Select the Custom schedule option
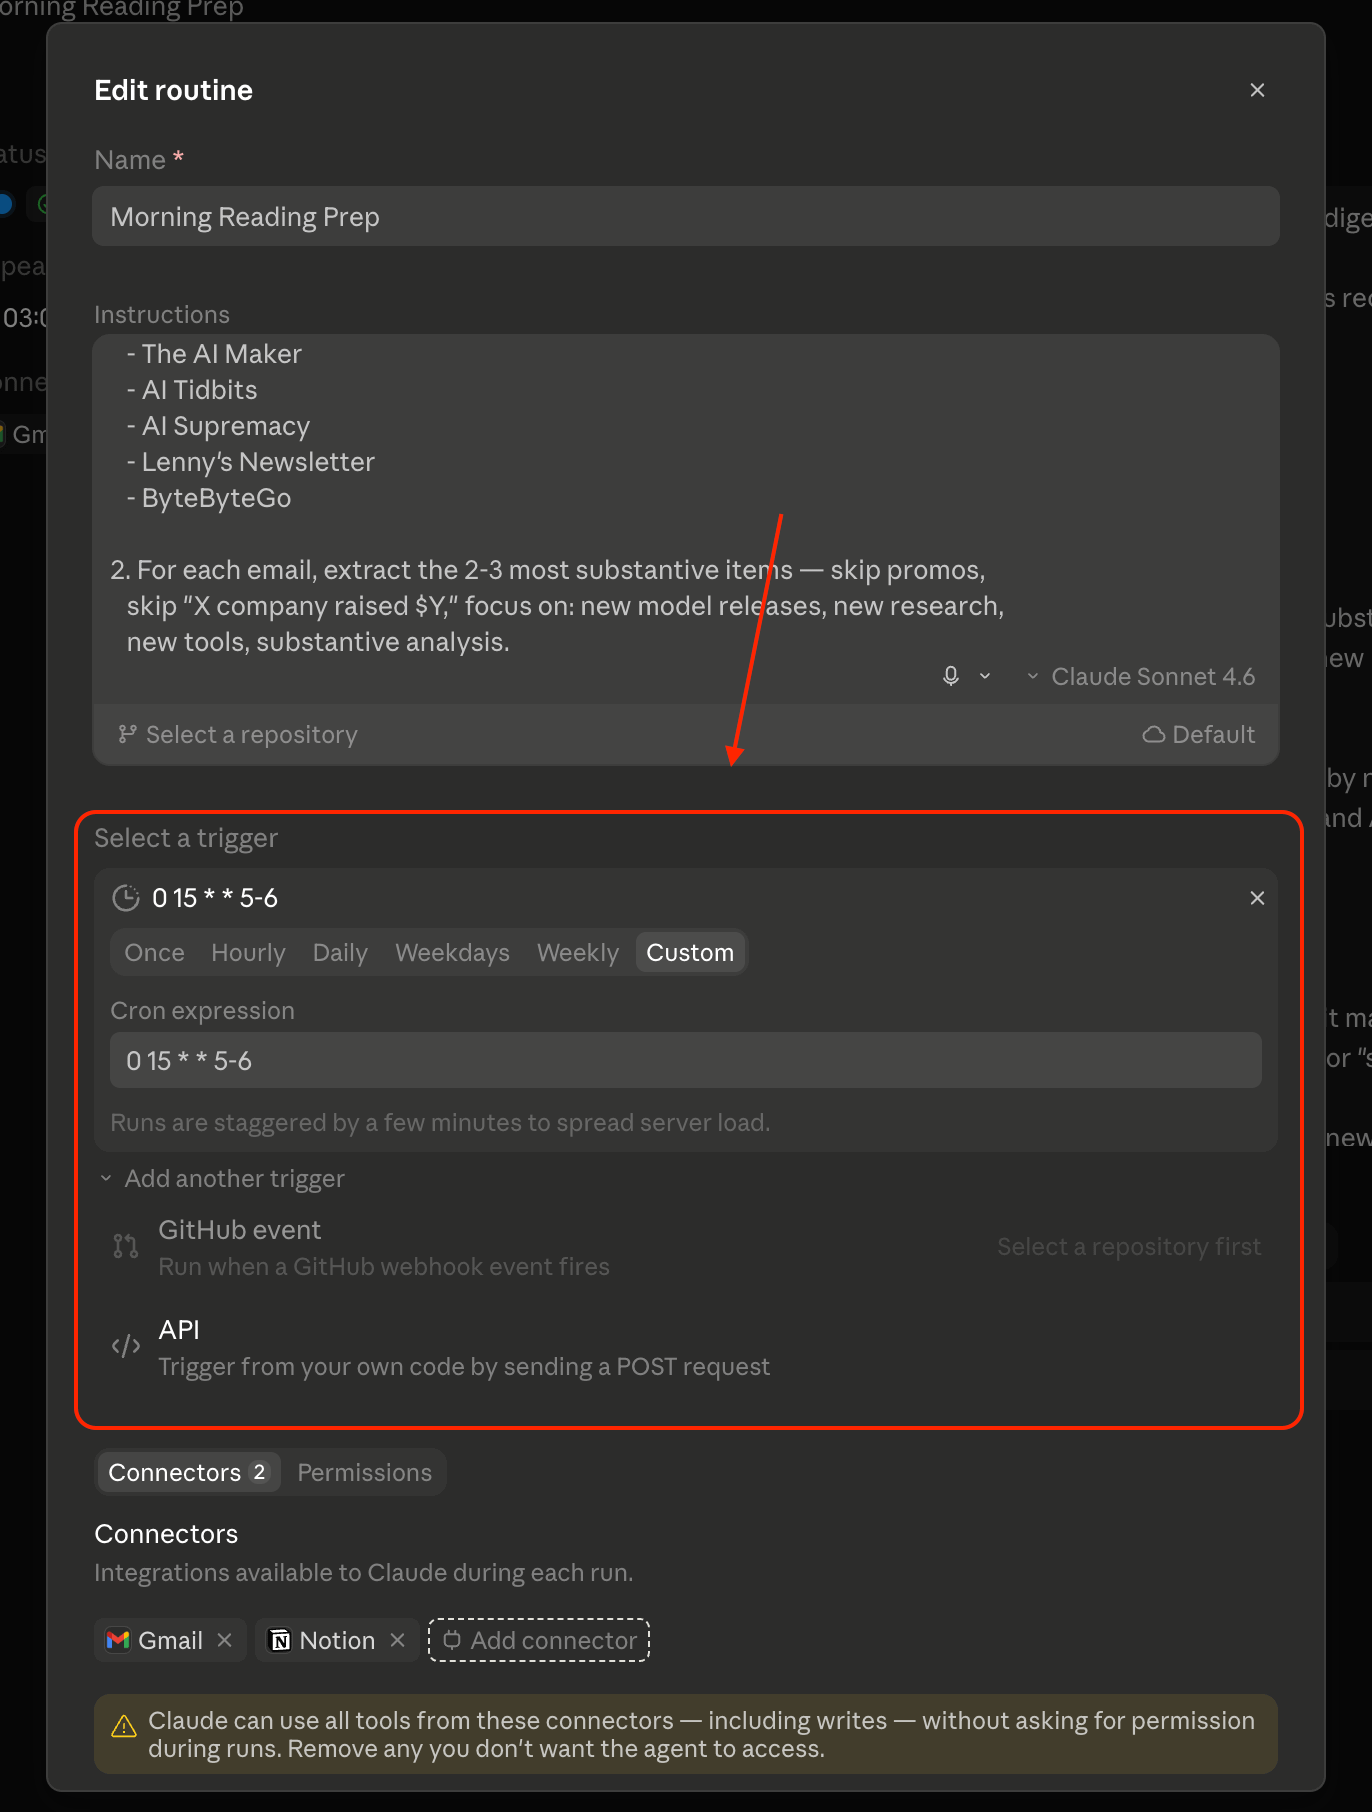Image resolution: width=1372 pixels, height=1812 pixels. coord(690,952)
